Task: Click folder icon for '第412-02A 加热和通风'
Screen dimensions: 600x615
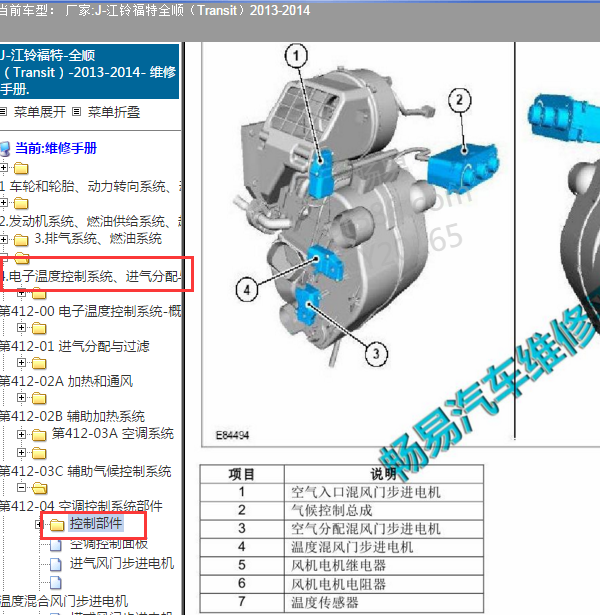Action: (39, 363)
